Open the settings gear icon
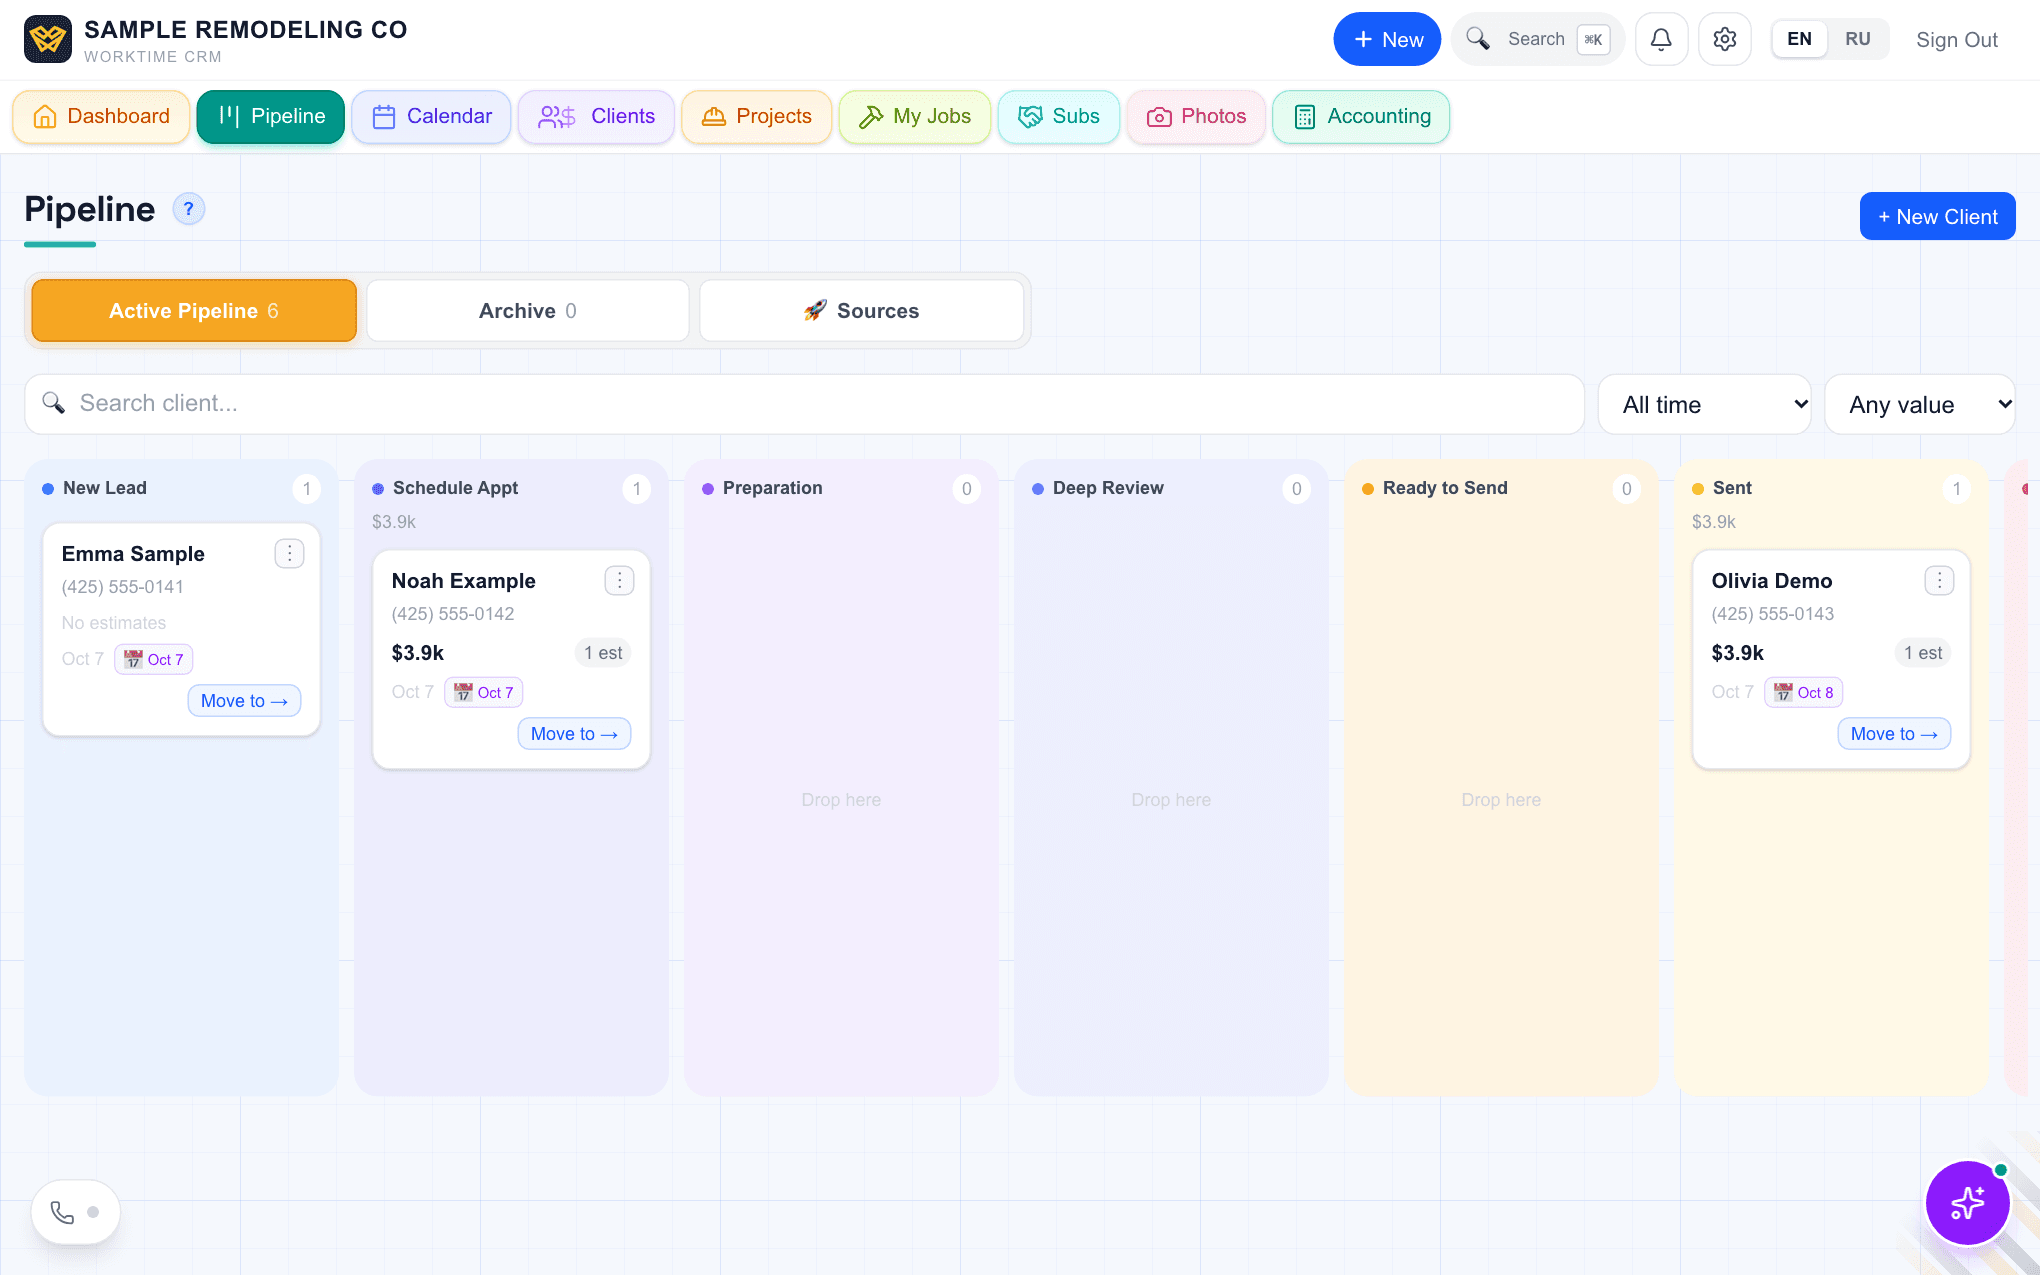 click(x=1724, y=40)
